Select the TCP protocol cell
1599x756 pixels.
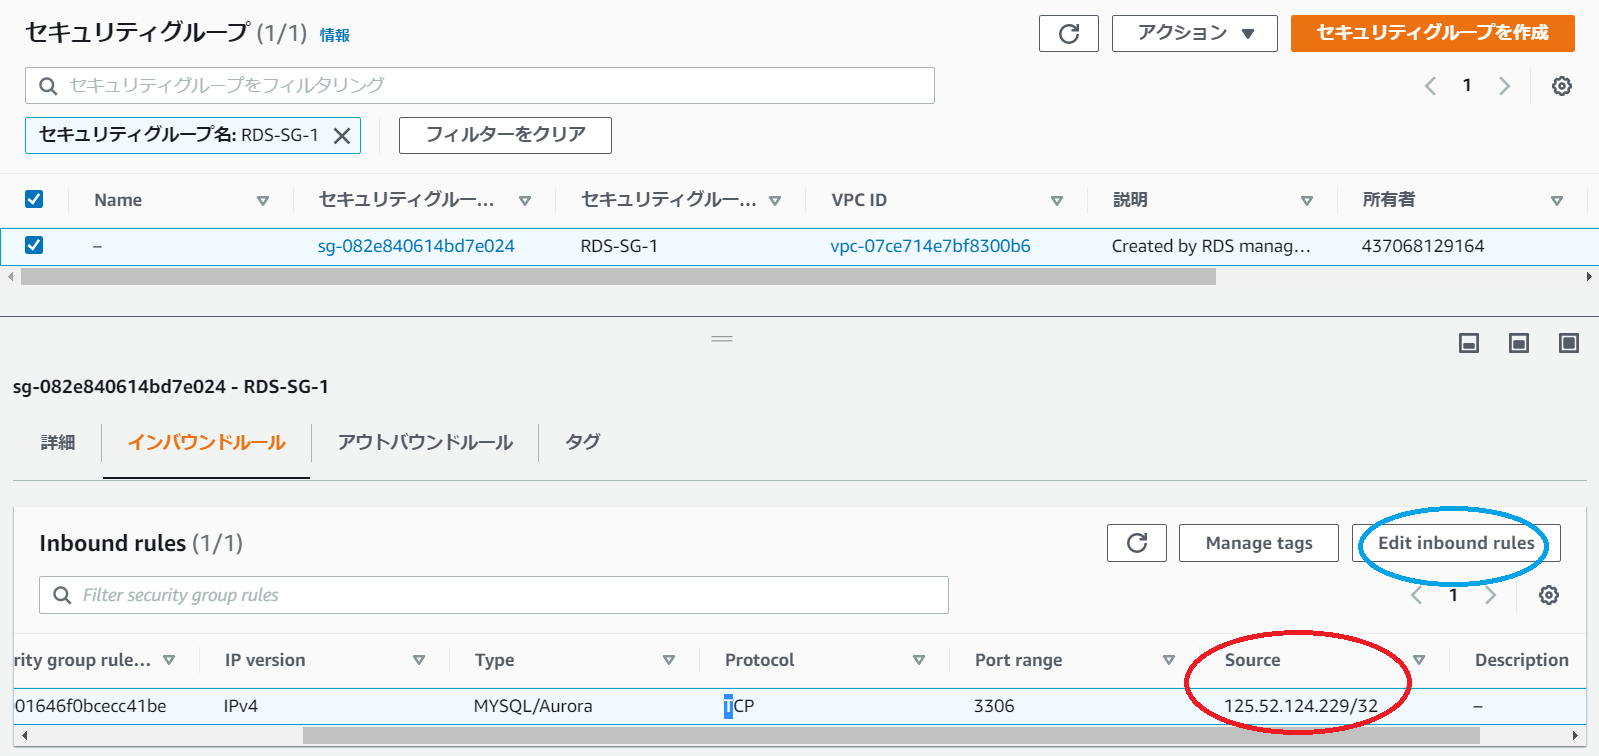point(739,706)
